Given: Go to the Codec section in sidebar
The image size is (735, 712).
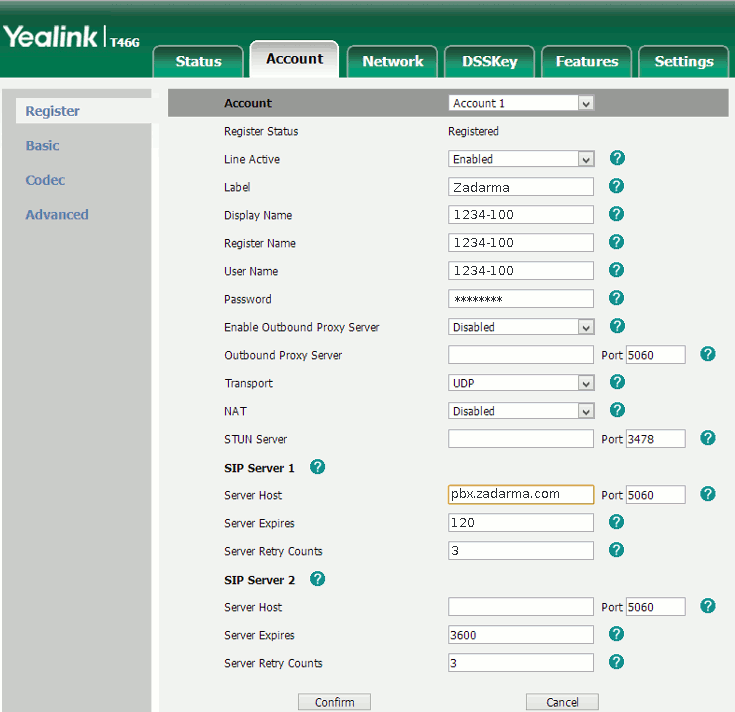Looking at the screenshot, I should coord(45,180).
